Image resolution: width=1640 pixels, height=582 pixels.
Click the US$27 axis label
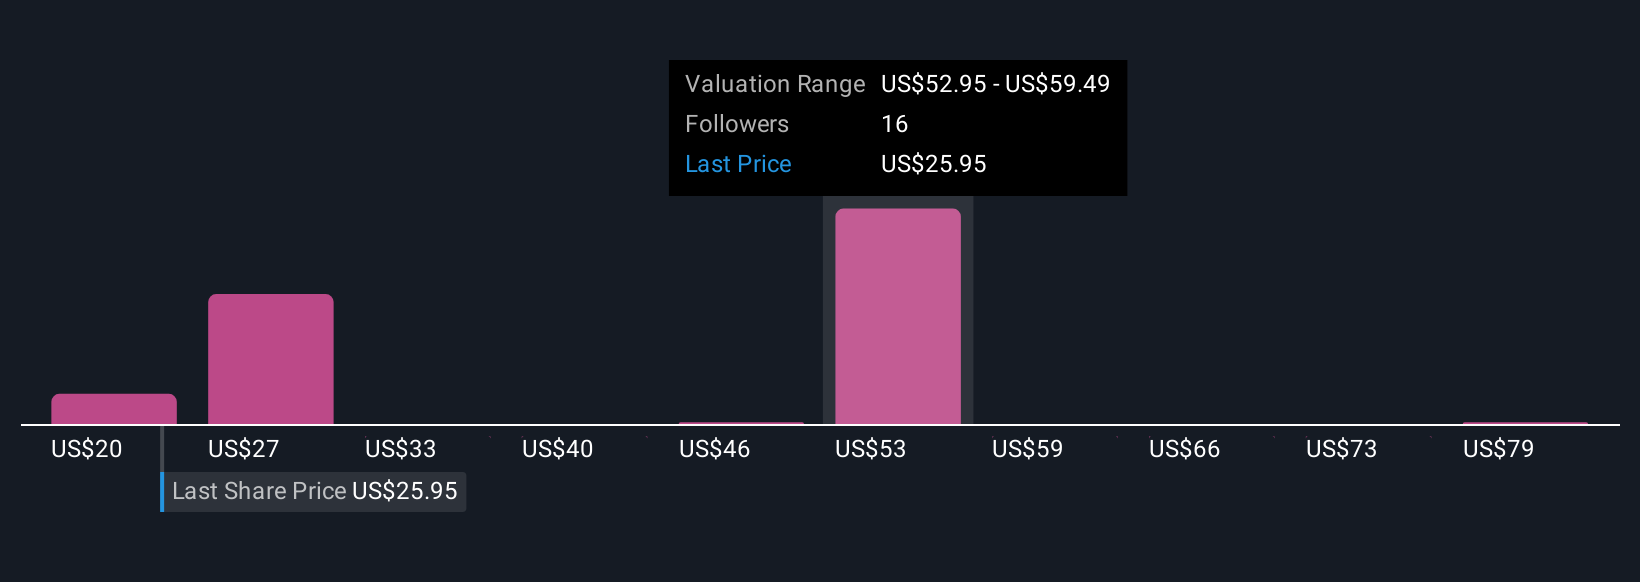click(x=244, y=449)
